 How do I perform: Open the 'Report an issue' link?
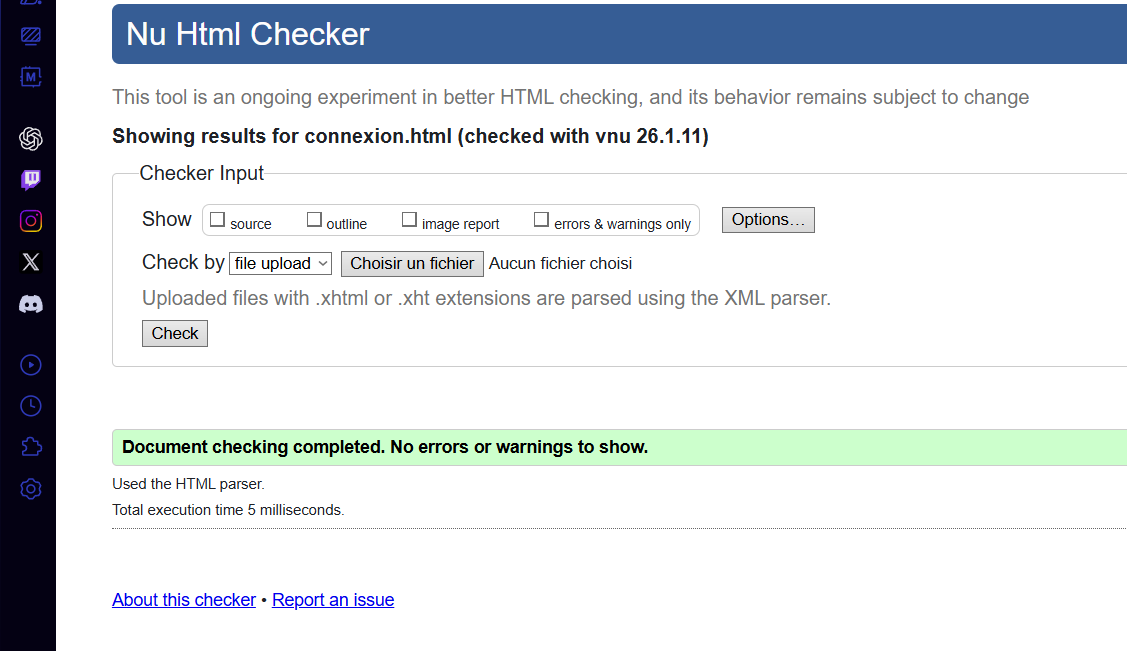click(x=333, y=600)
